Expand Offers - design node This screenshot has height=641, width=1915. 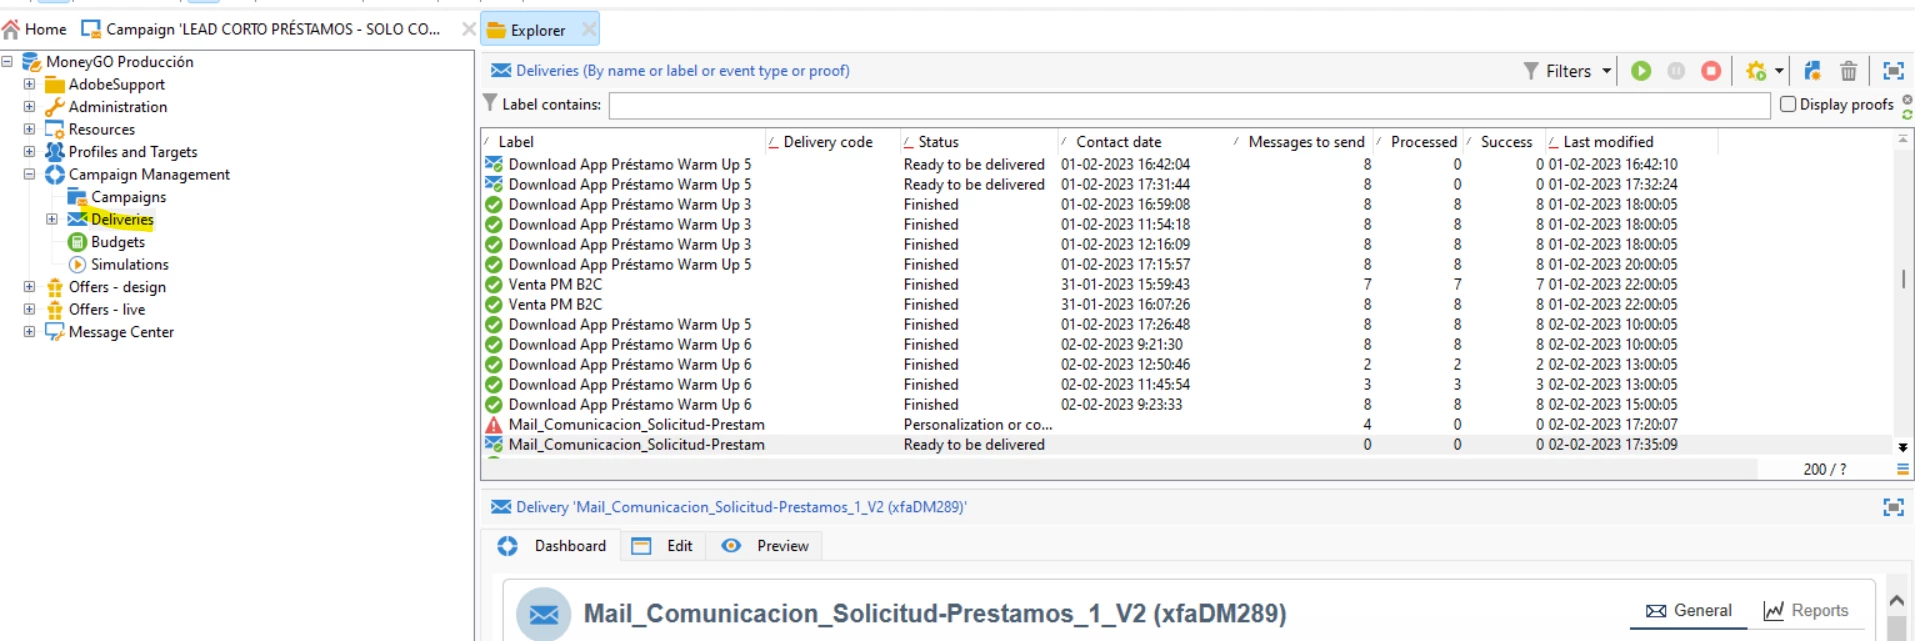point(29,286)
